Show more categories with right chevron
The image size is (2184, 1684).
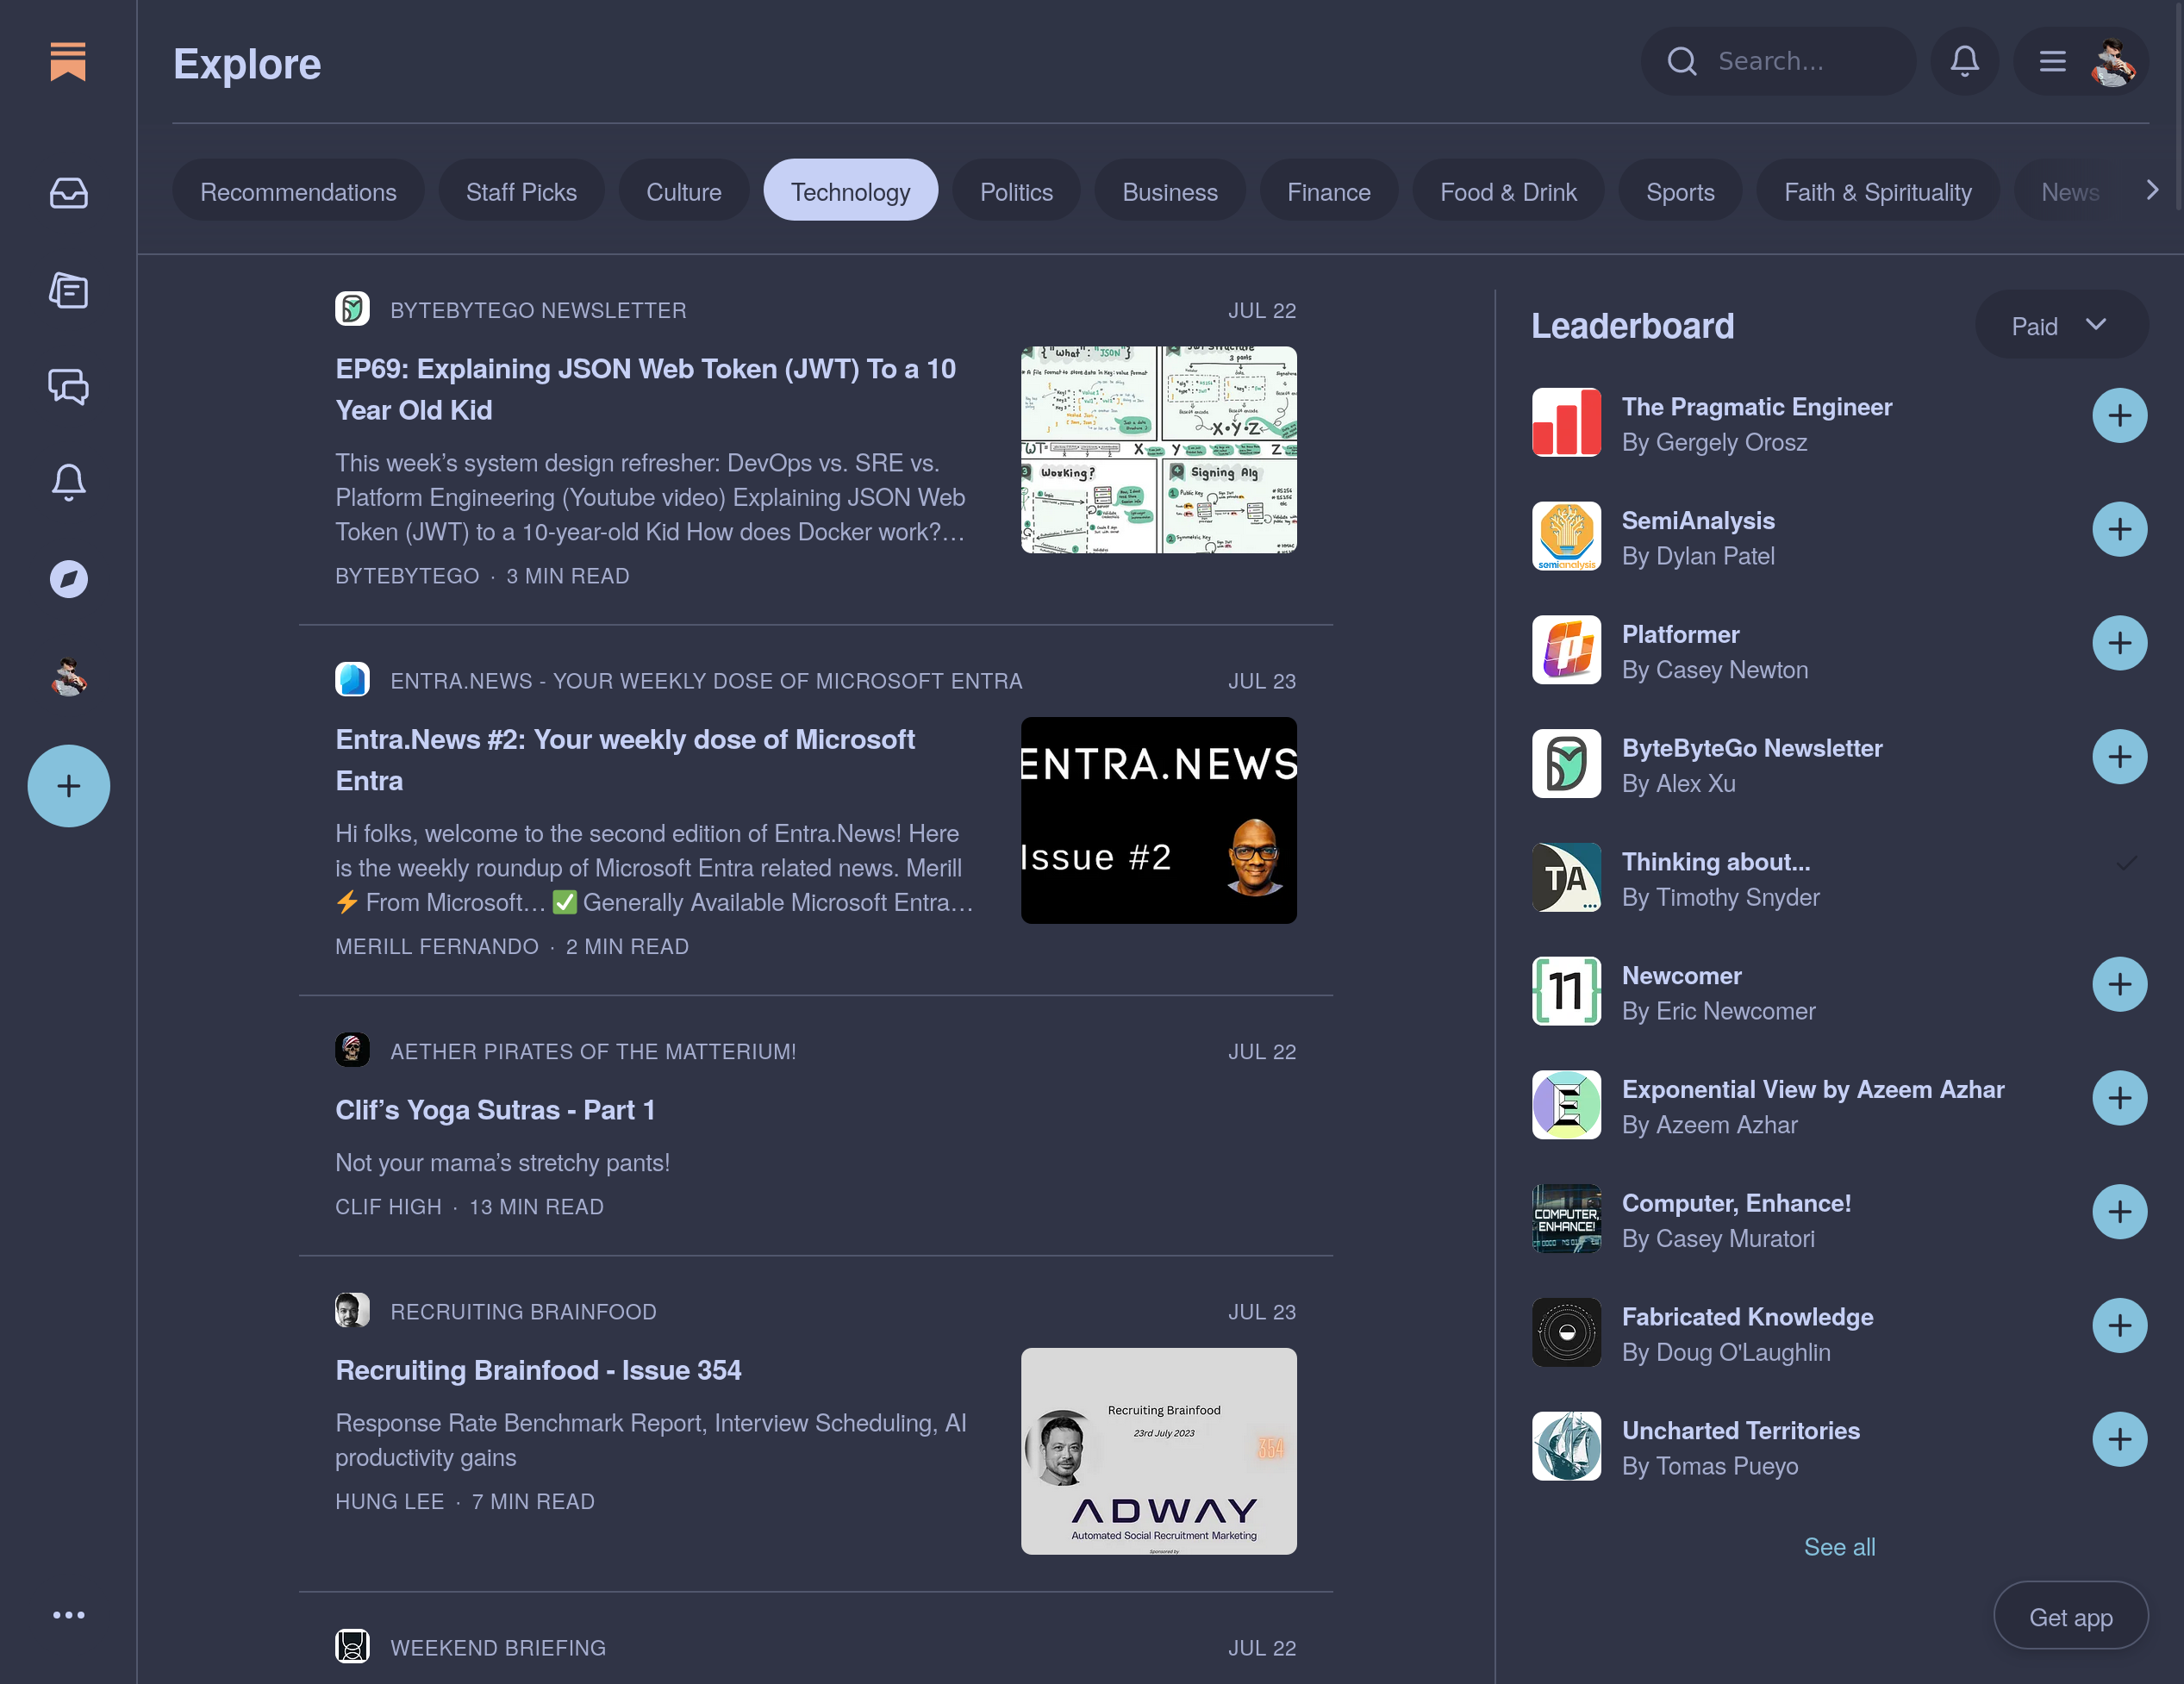point(2152,190)
